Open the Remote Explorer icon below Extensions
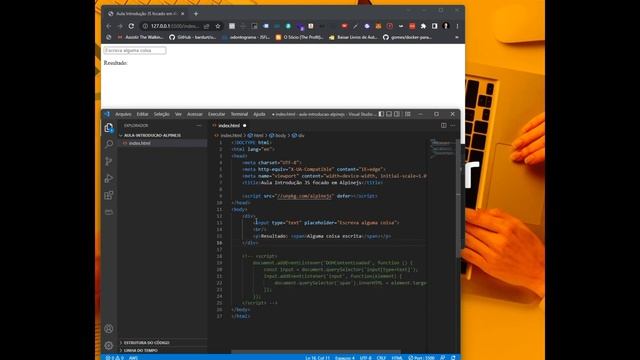The image size is (640, 360). pyautogui.click(x=109, y=212)
